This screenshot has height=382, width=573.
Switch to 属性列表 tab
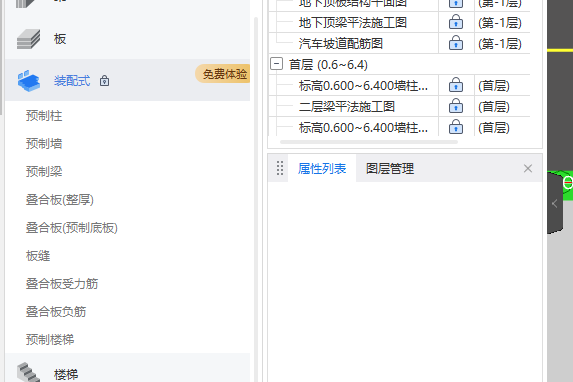tap(322, 169)
